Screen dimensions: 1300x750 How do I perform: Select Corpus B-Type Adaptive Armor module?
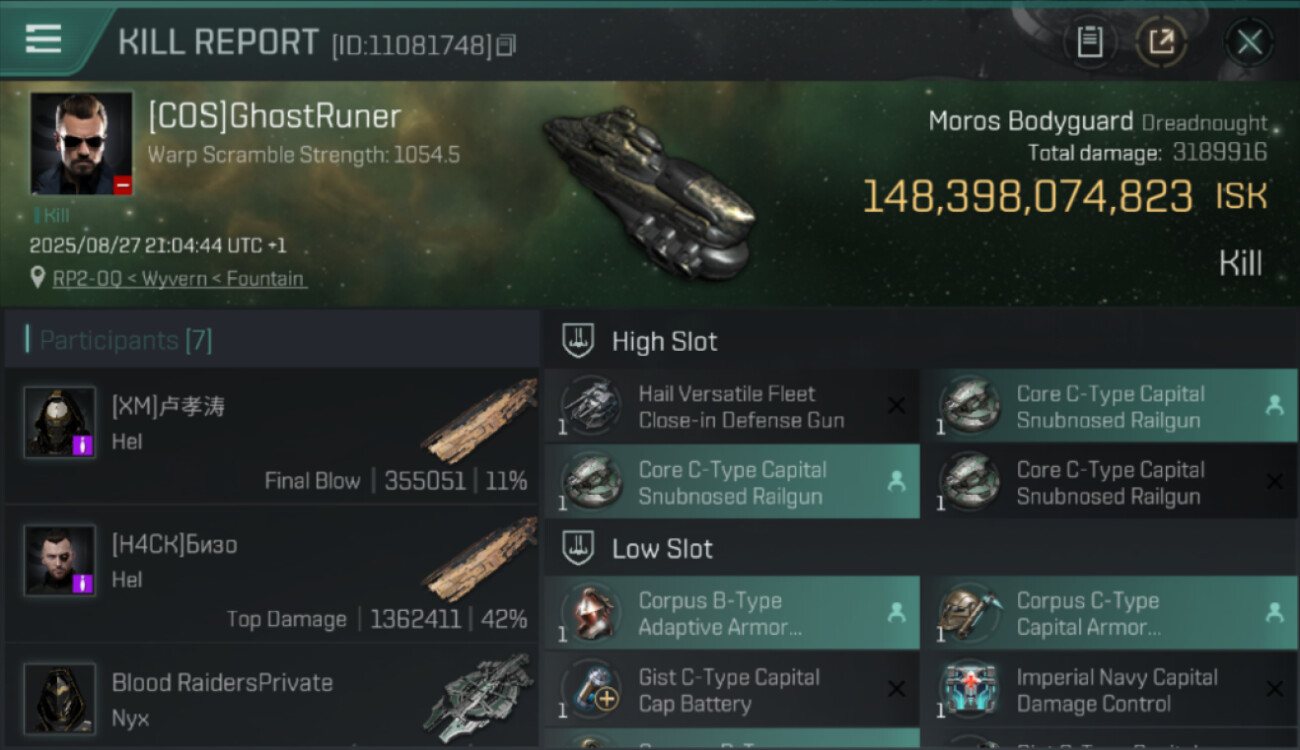point(732,614)
